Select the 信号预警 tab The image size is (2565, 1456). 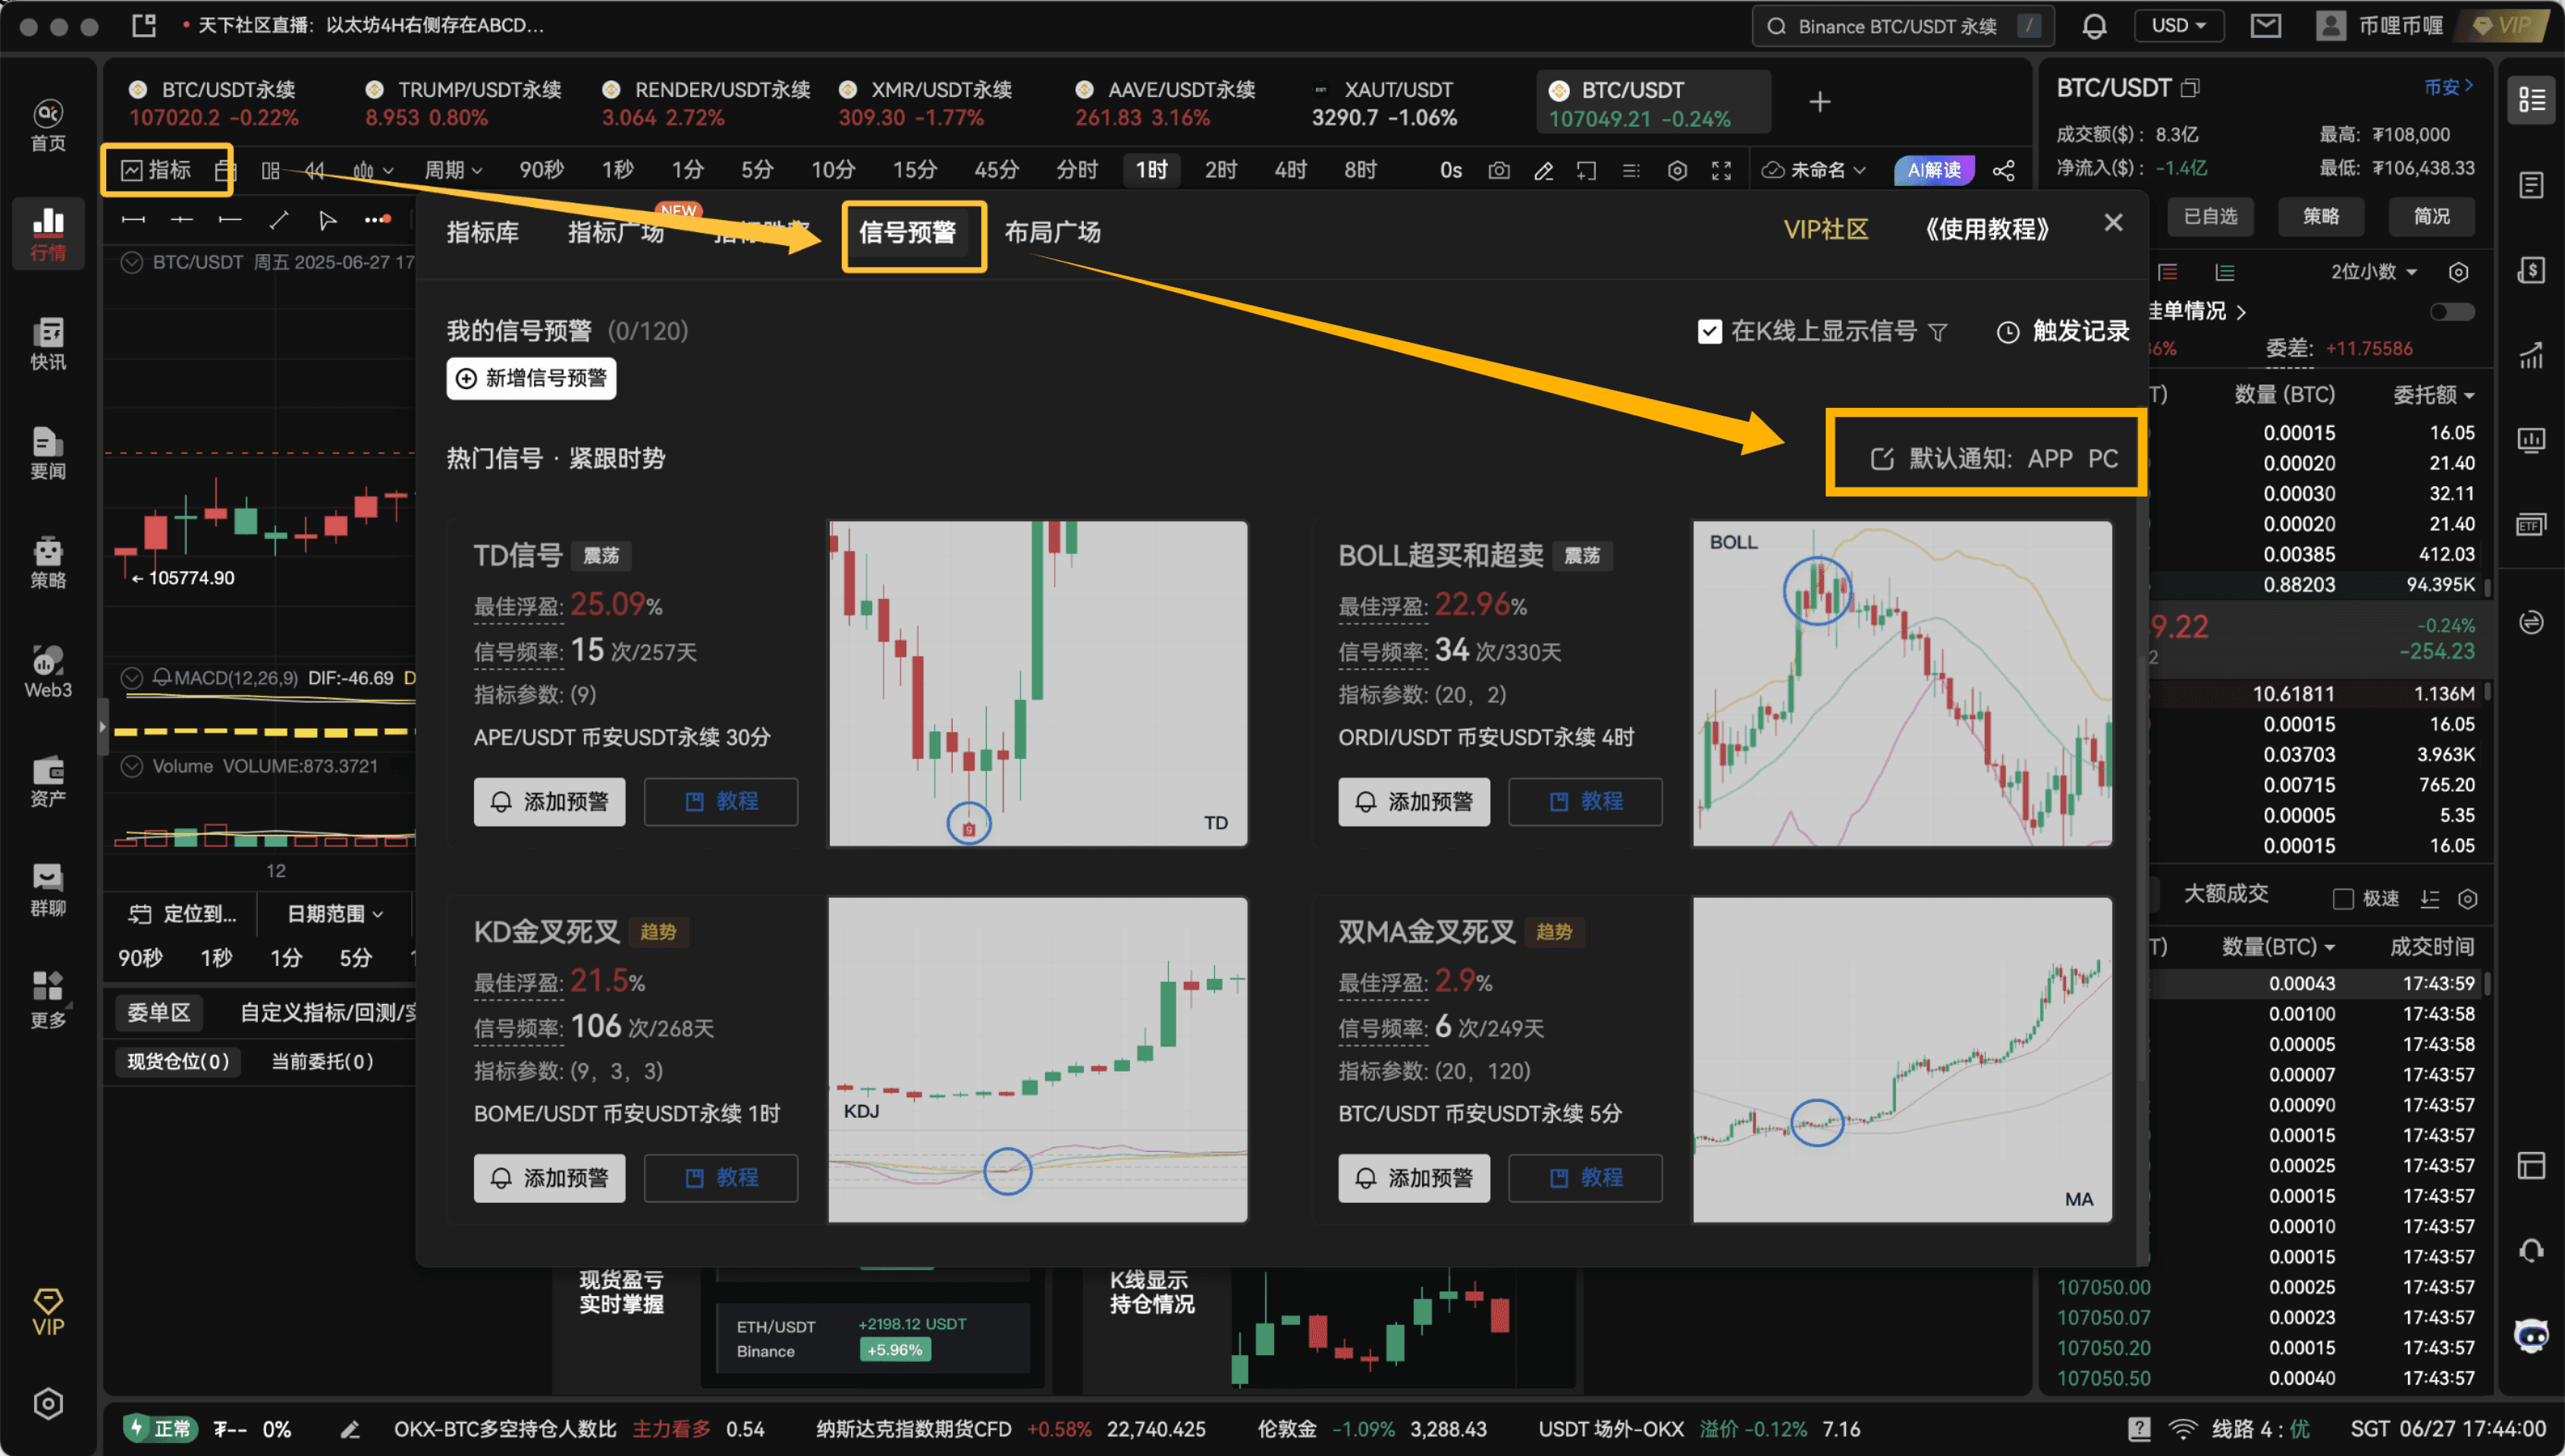(908, 232)
